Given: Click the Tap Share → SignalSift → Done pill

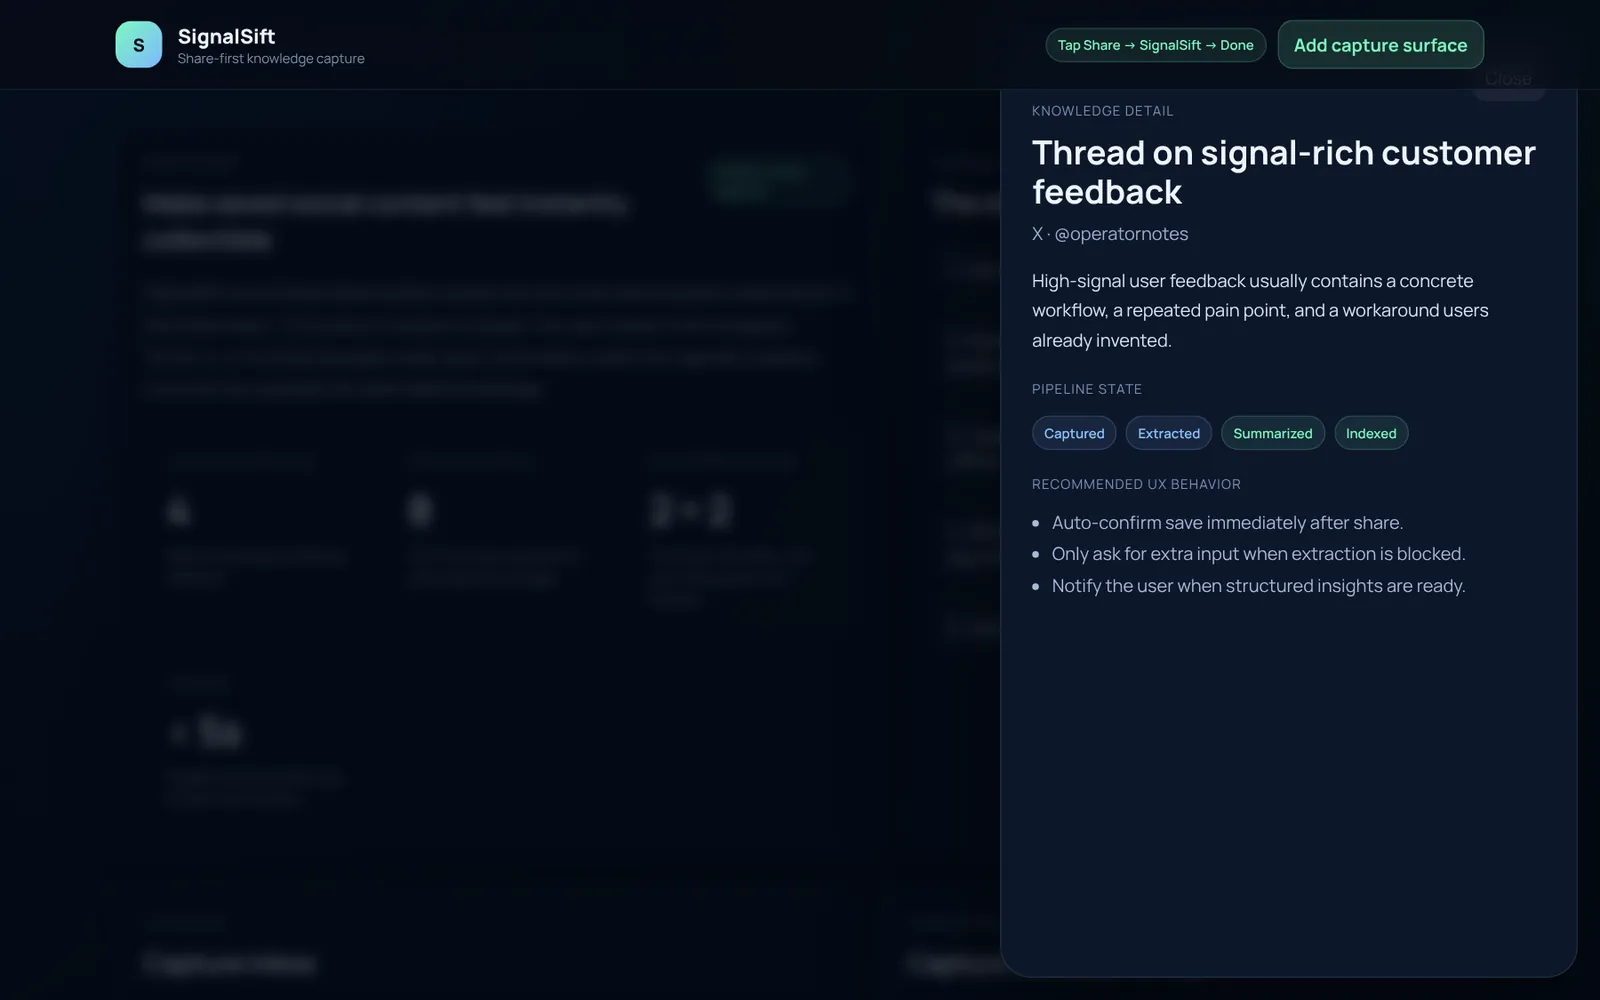Looking at the screenshot, I should pos(1155,45).
